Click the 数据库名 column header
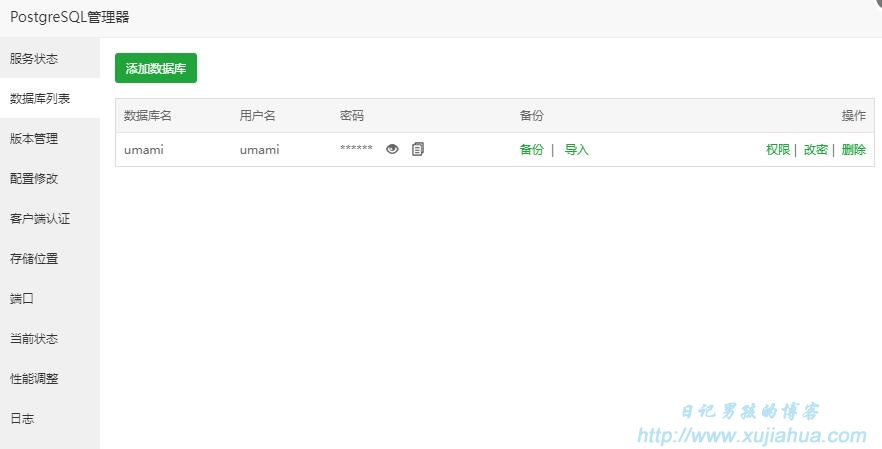The width and height of the screenshot is (882, 449). coord(147,115)
